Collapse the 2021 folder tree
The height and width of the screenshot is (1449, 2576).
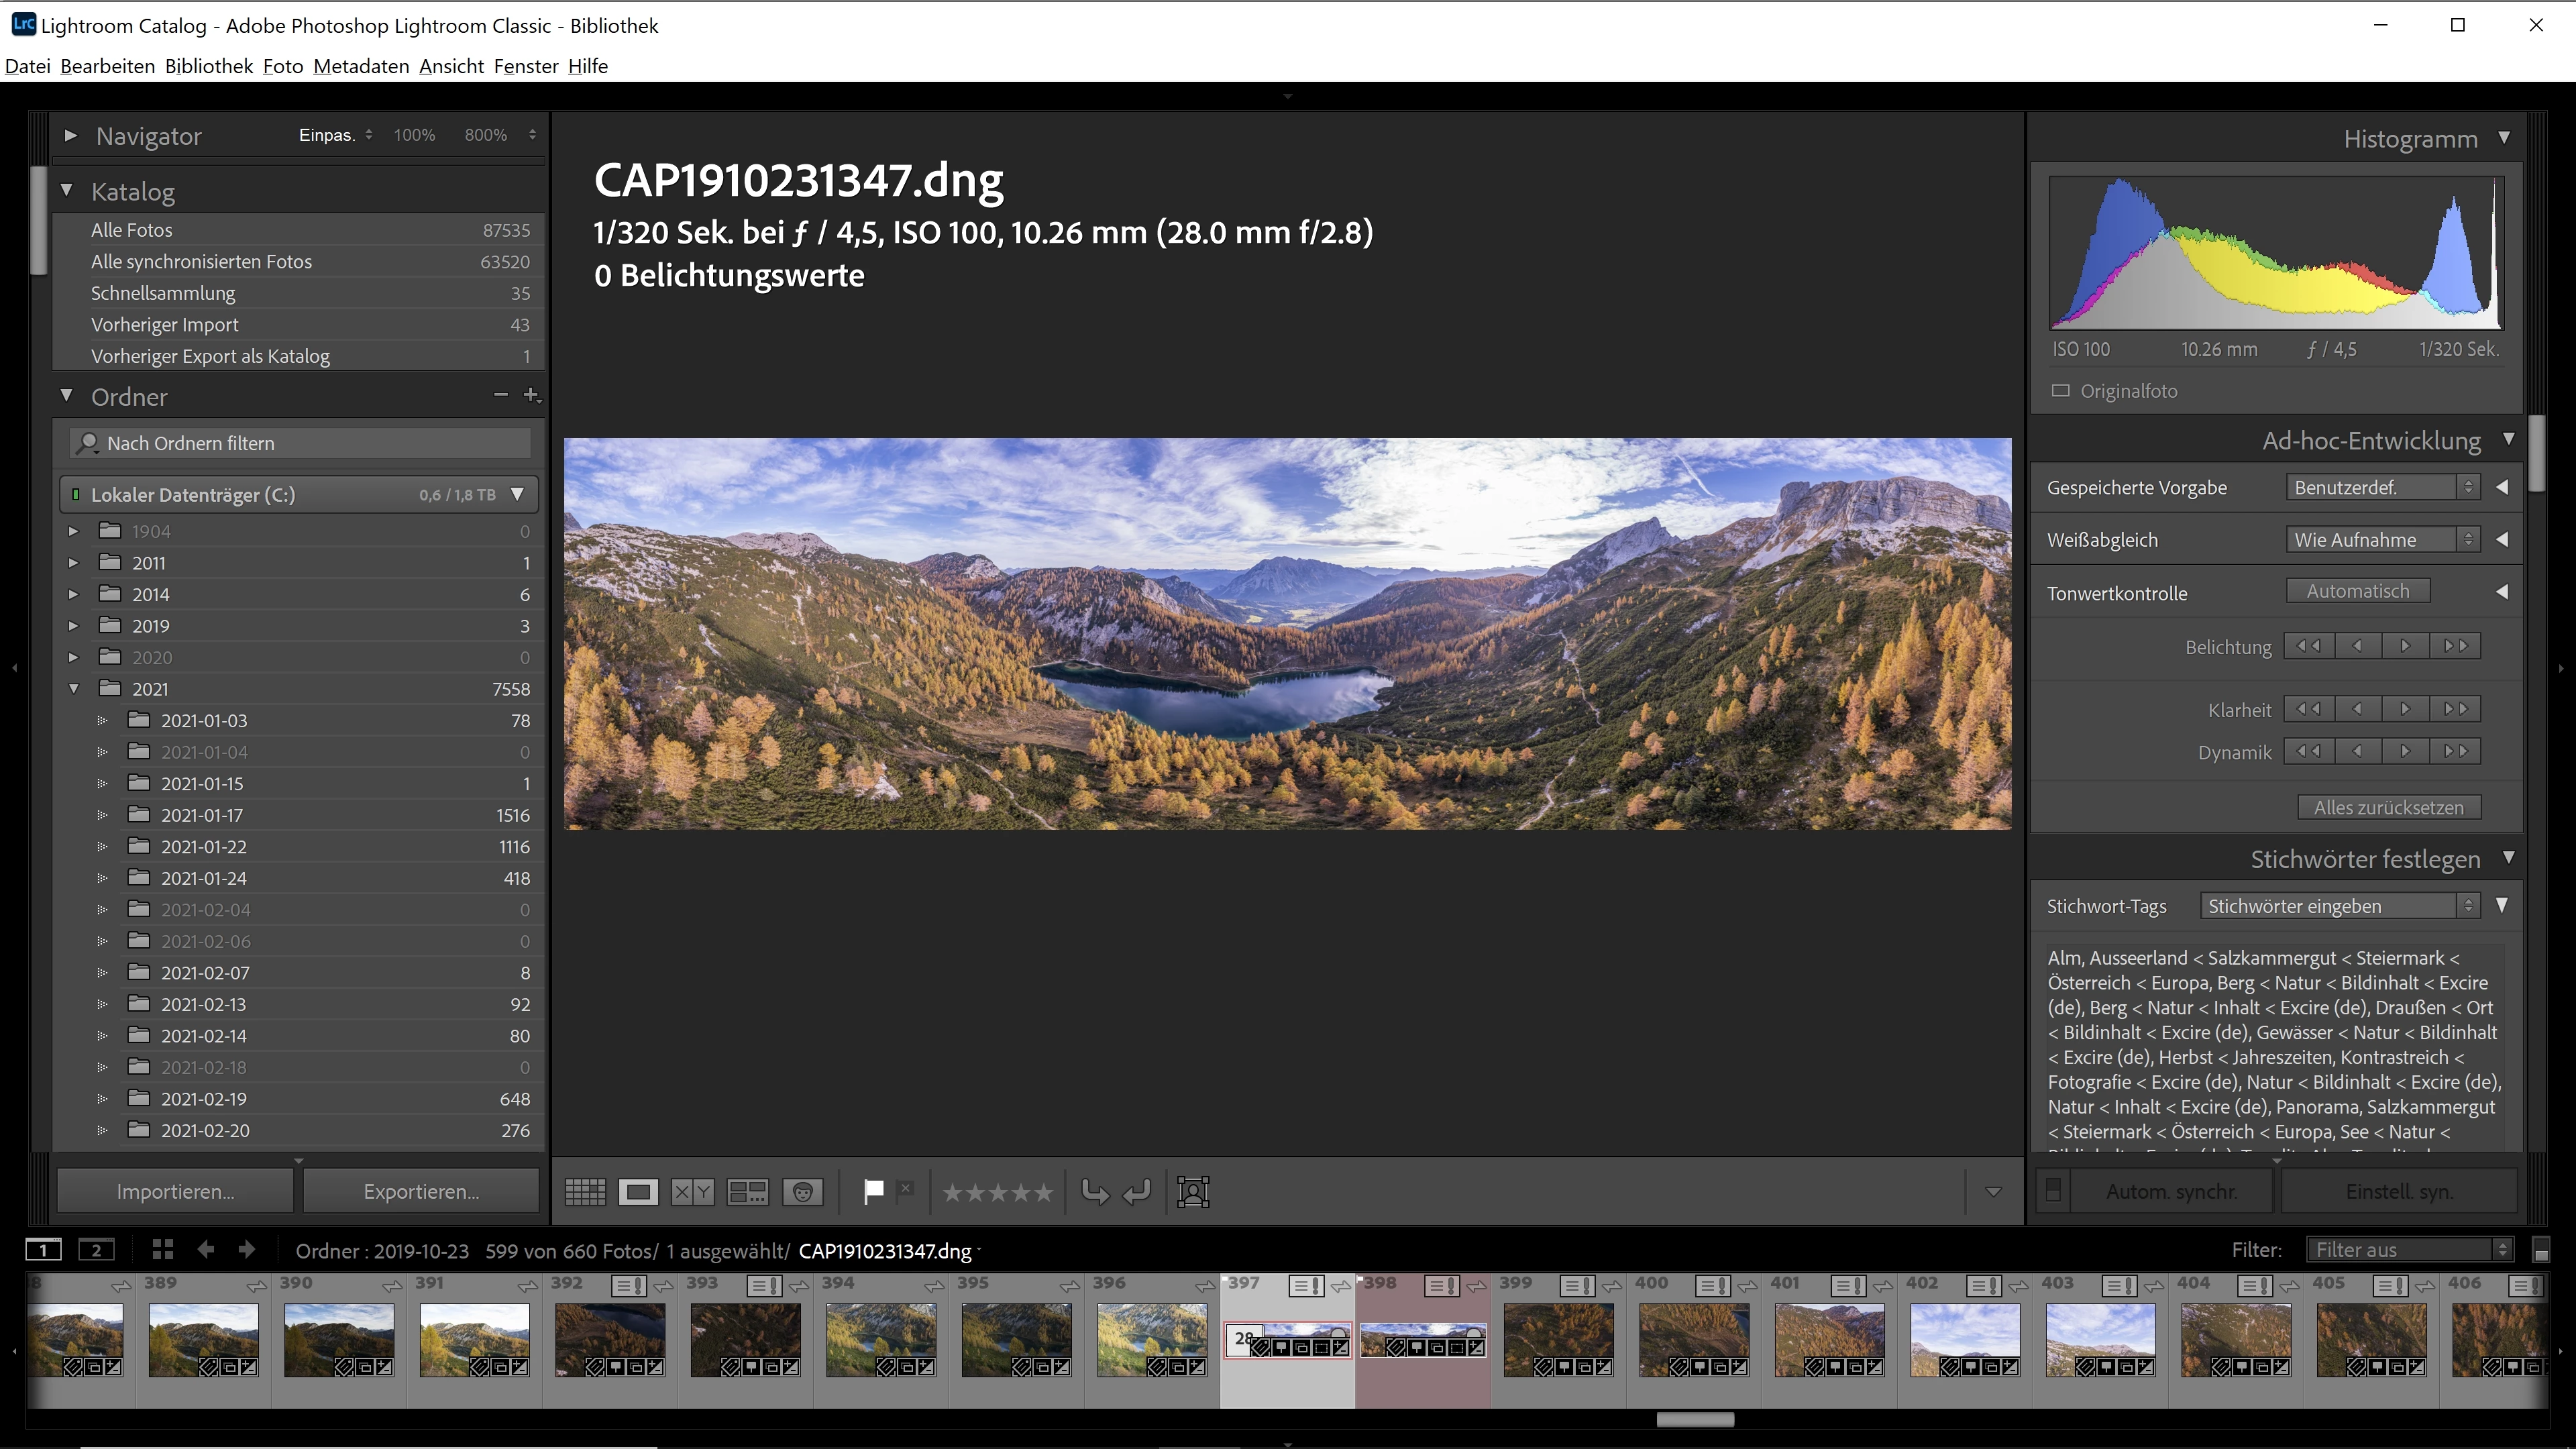pyautogui.click(x=73, y=689)
